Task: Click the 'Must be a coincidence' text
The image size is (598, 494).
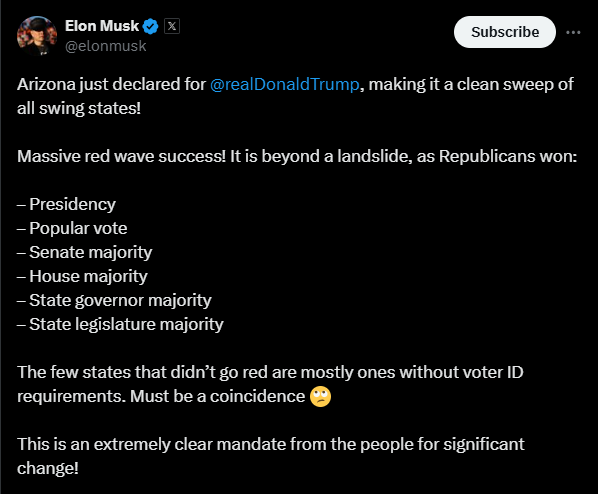Action: [x=217, y=396]
